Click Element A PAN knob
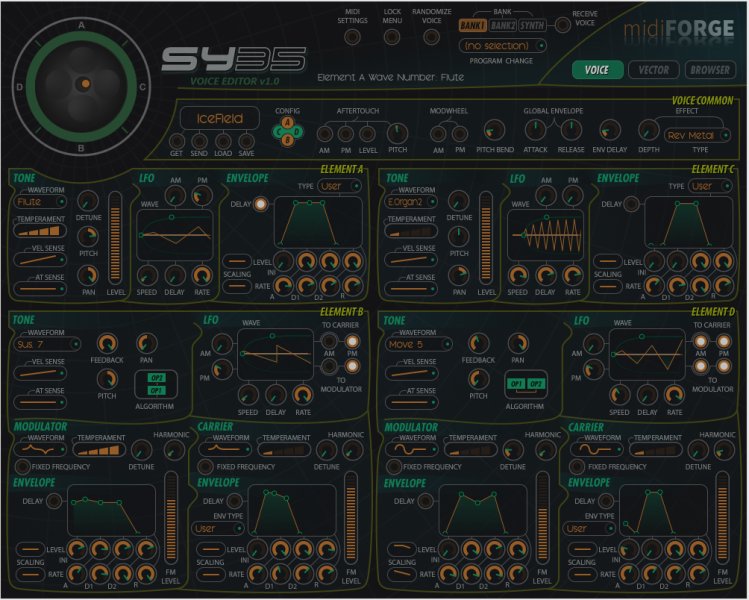This screenshot has width=749, height=600. pos(88,276)
